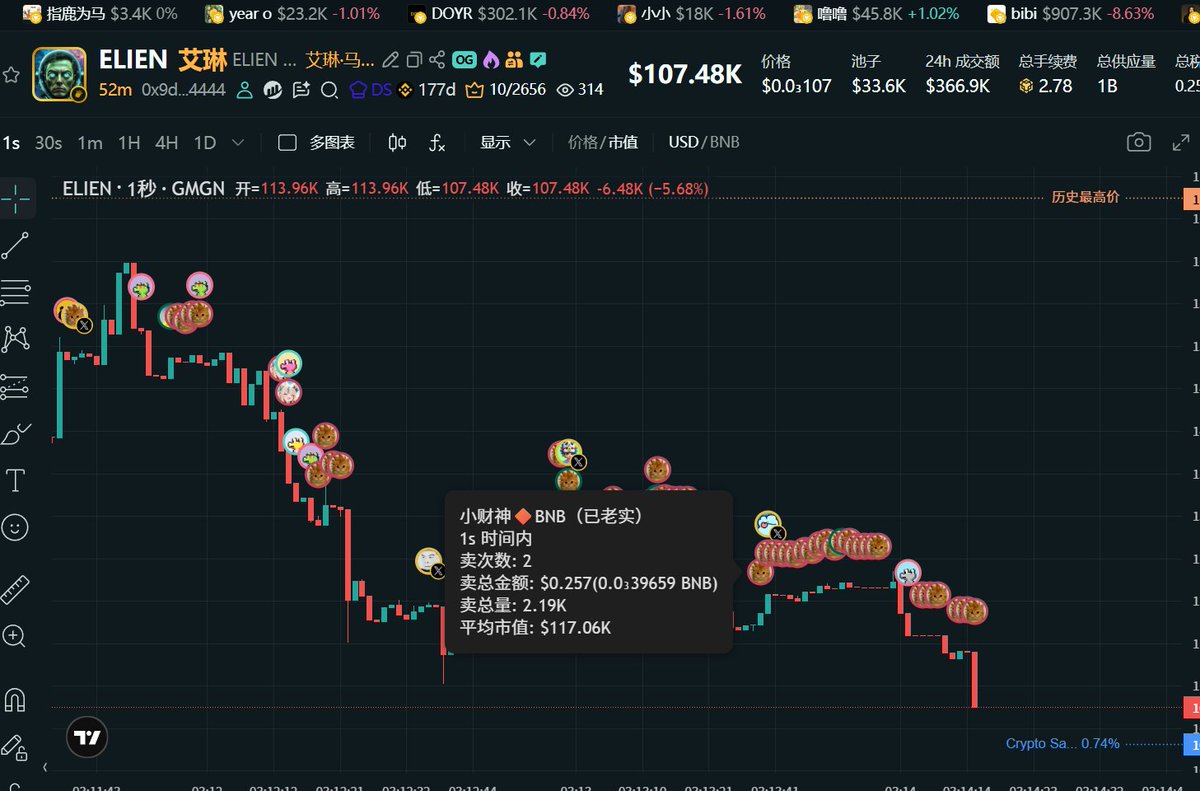The width and height of the screenshot is (1200, 791).
Task: Click the 177d Binance age badge
Action: (x=427, y=90)
